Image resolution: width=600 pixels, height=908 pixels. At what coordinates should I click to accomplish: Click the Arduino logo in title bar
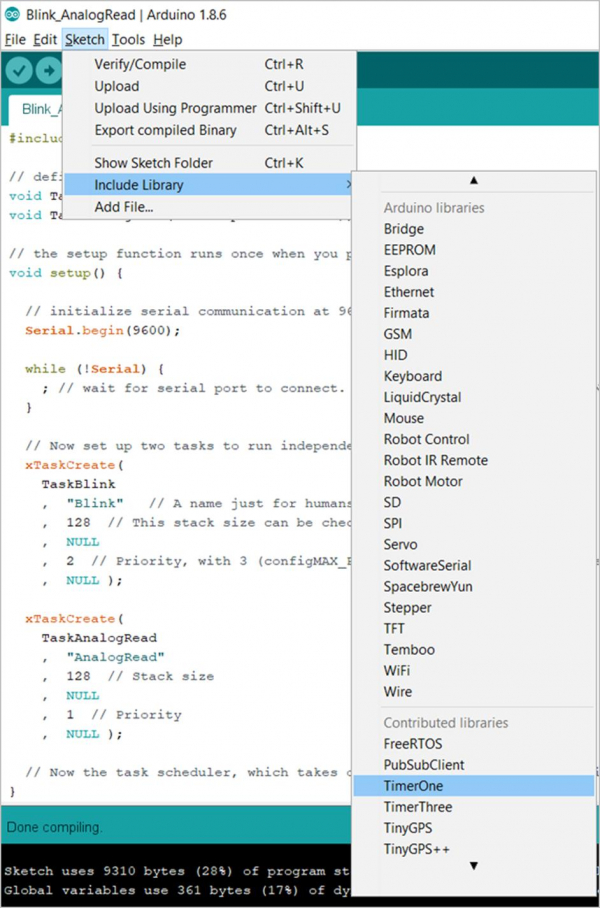pyautogui.click(x=12, y=15)
